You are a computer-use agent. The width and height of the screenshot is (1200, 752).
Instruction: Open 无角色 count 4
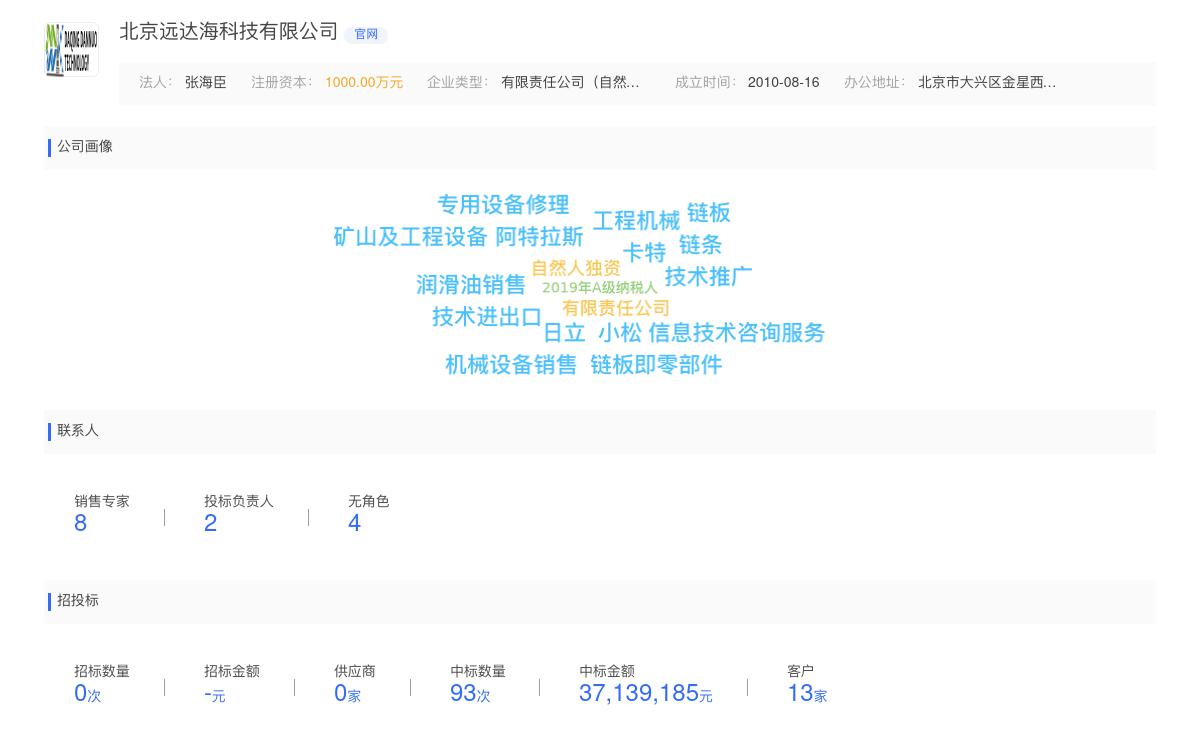[x=354, y=523]
